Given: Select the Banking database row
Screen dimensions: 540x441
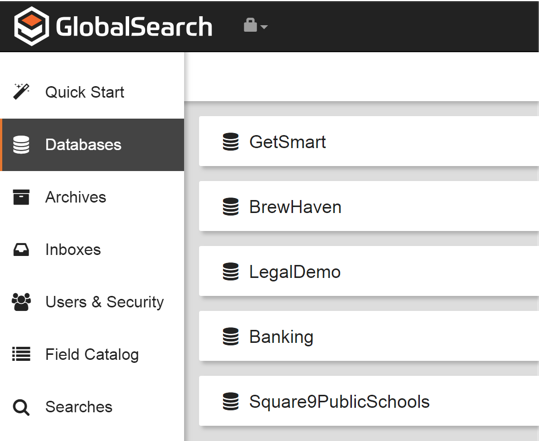Looking at the screenshot, I should (x=369, y=336).
